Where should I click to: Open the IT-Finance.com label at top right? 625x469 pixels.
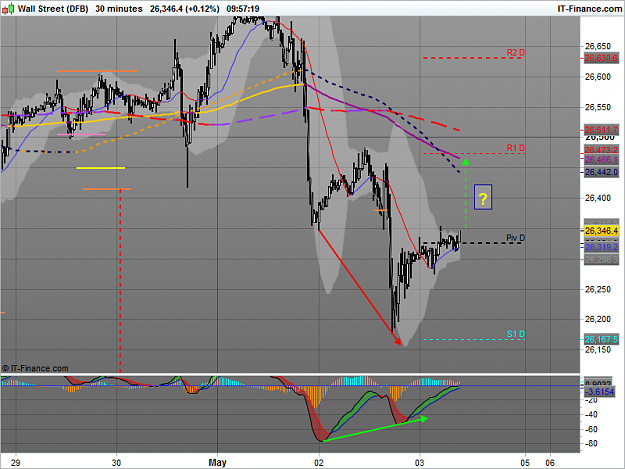coord(590,9)
